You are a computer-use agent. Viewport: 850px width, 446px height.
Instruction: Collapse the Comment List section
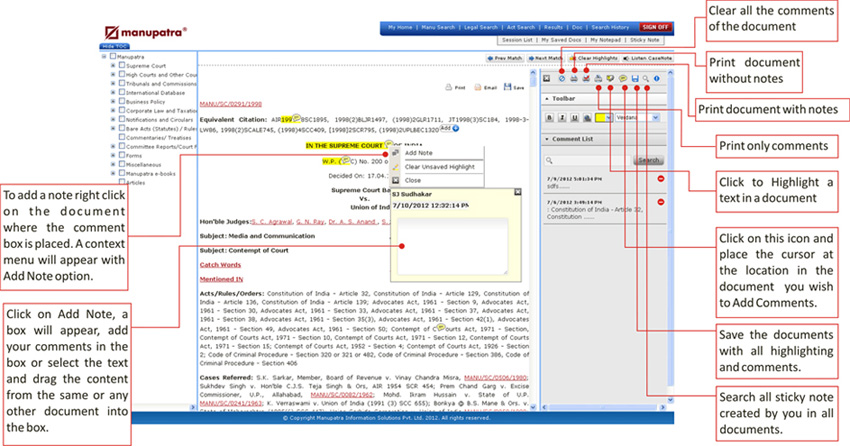point(604,139)
